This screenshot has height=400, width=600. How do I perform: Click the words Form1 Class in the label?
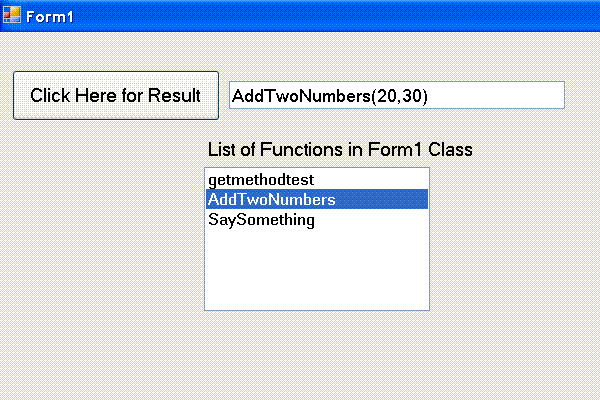click(x=420, y=149)
